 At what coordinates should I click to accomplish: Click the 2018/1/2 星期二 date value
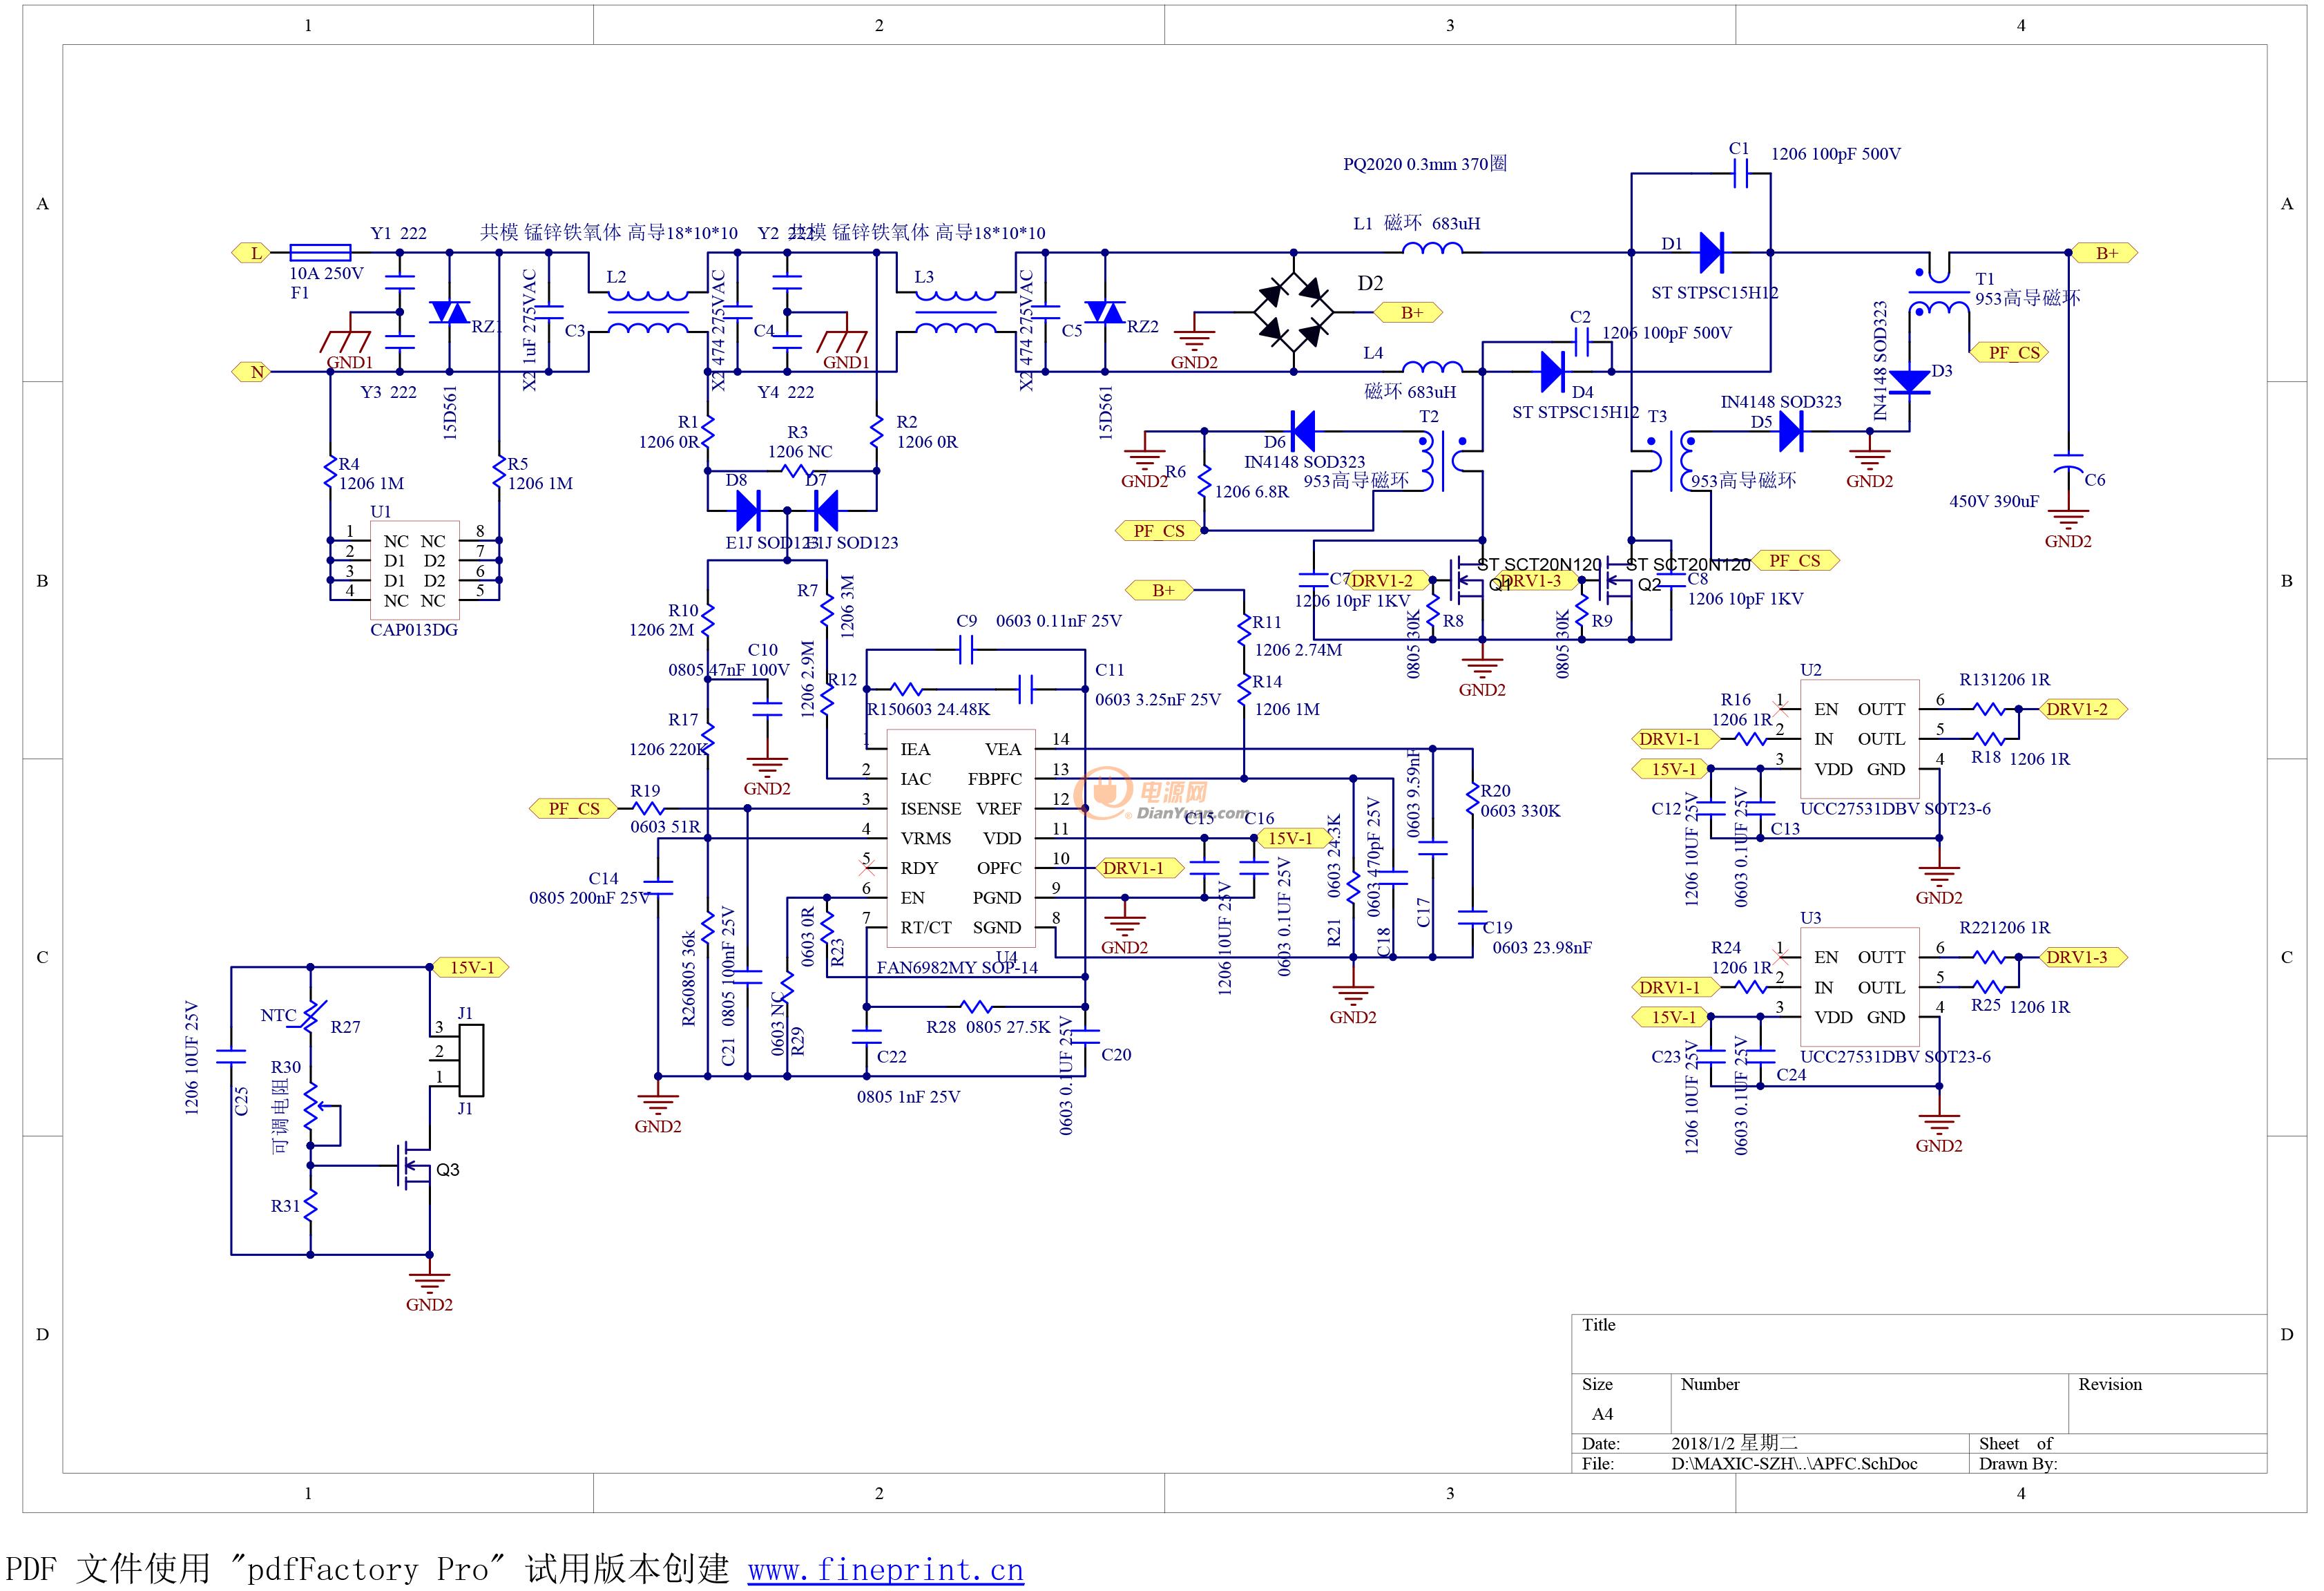coord(1734,1443)
